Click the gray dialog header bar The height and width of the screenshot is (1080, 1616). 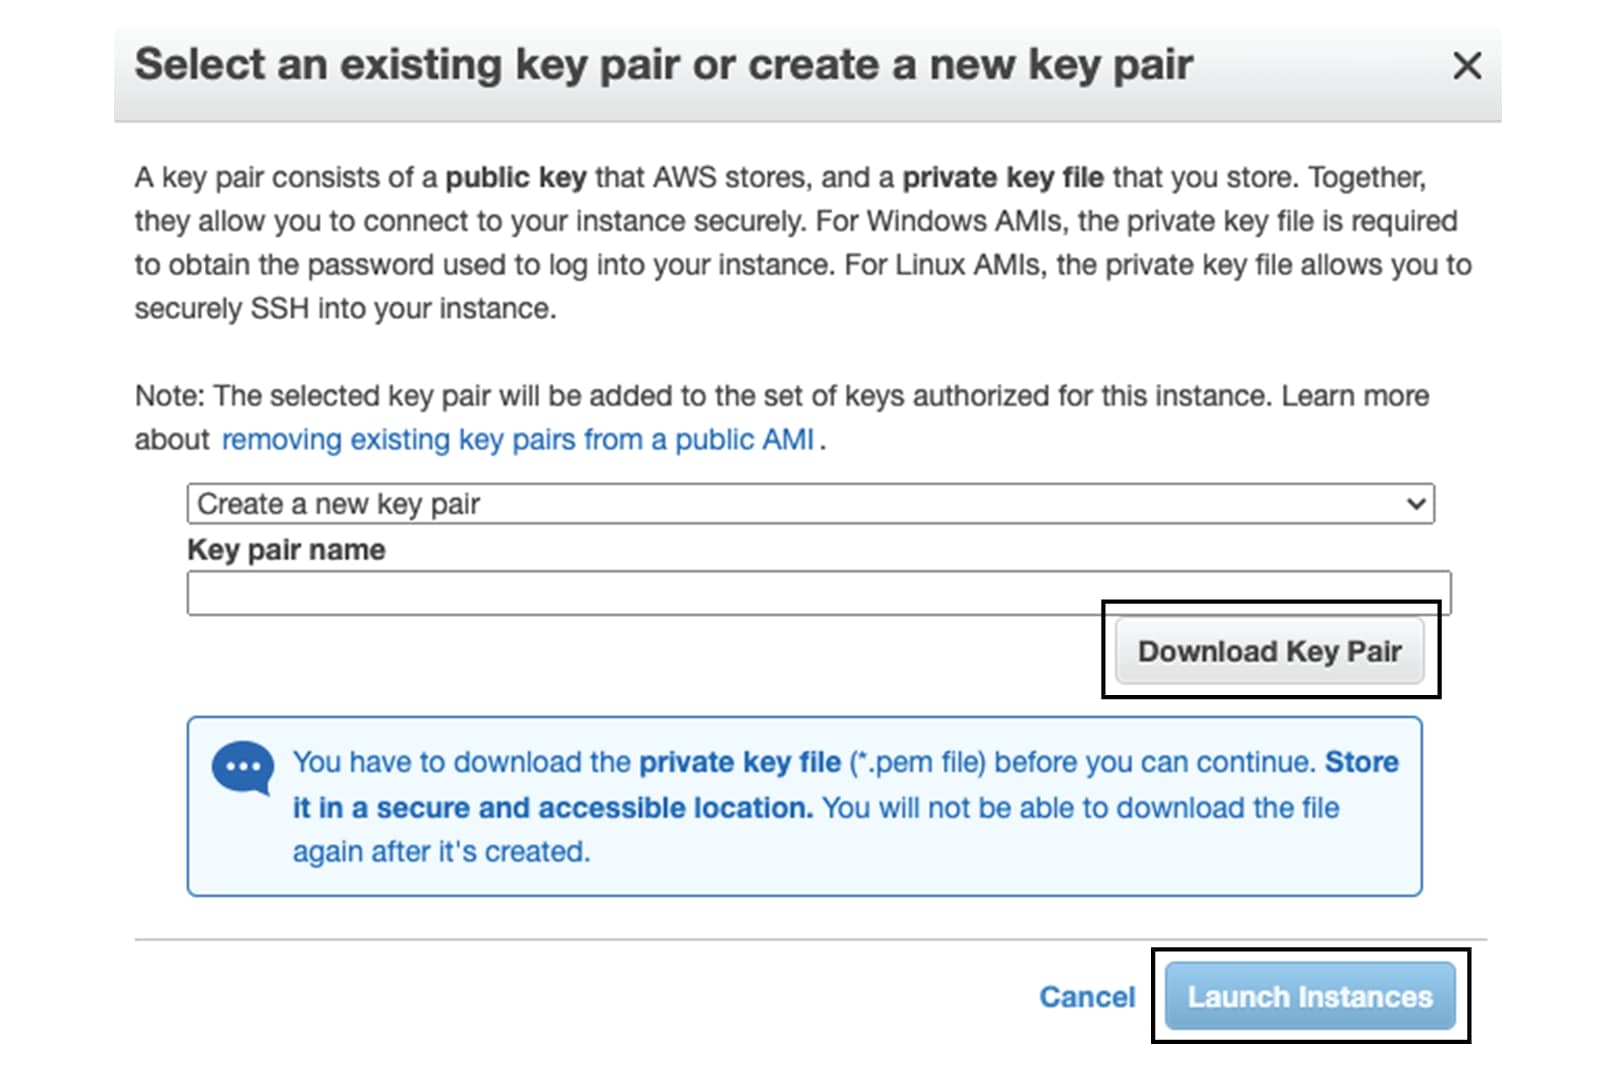tap(807, 75)
